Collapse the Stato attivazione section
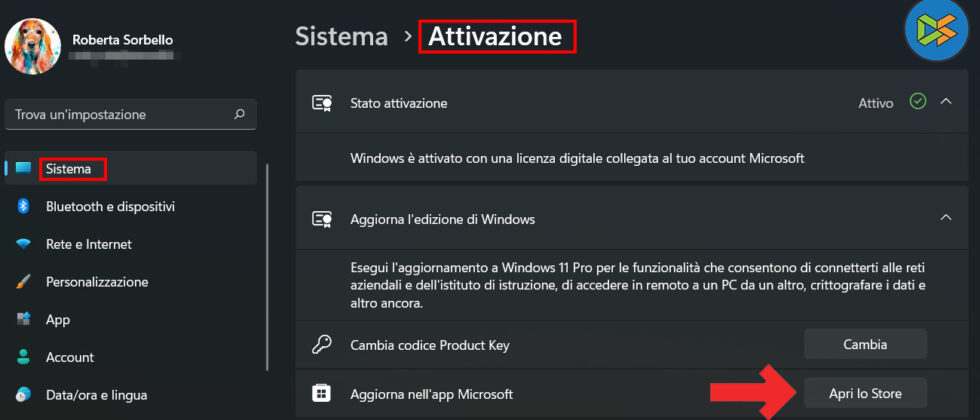The height and width of the screenshot is (420, 980). (946, 102)
